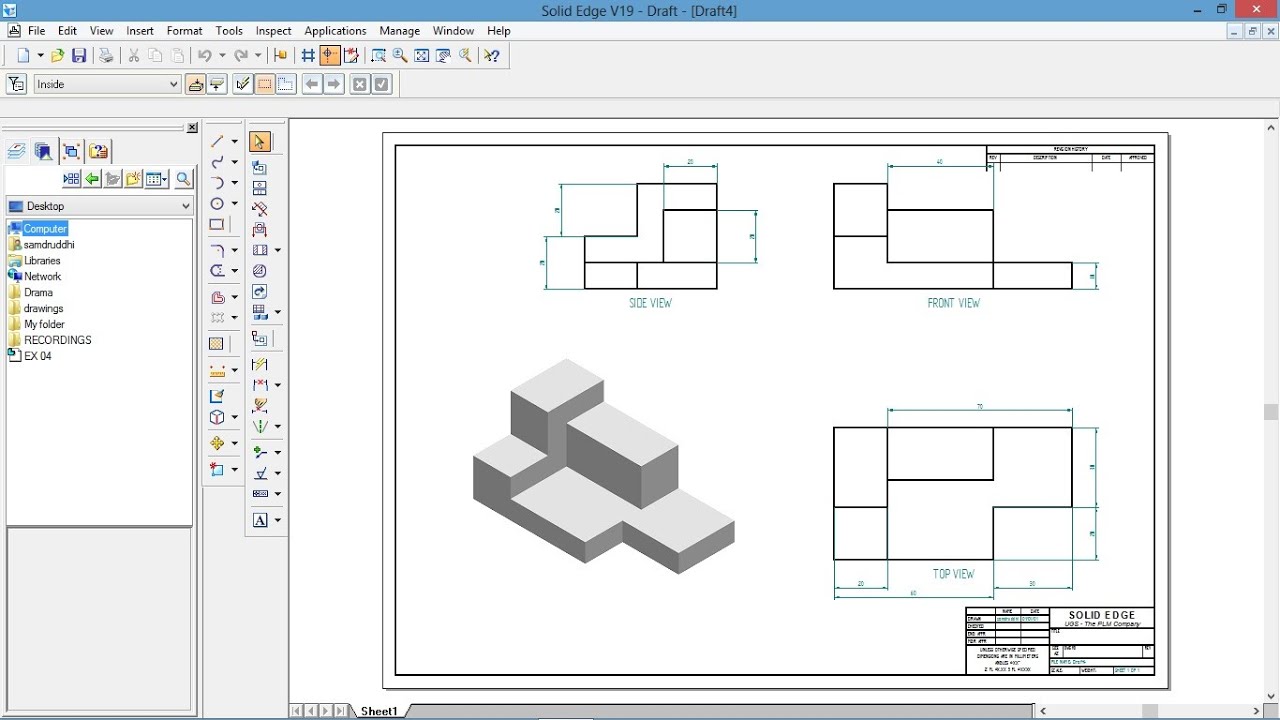Open the Inside selection mode dropdown
1280x720 pixels.
(x=107, y=84)
